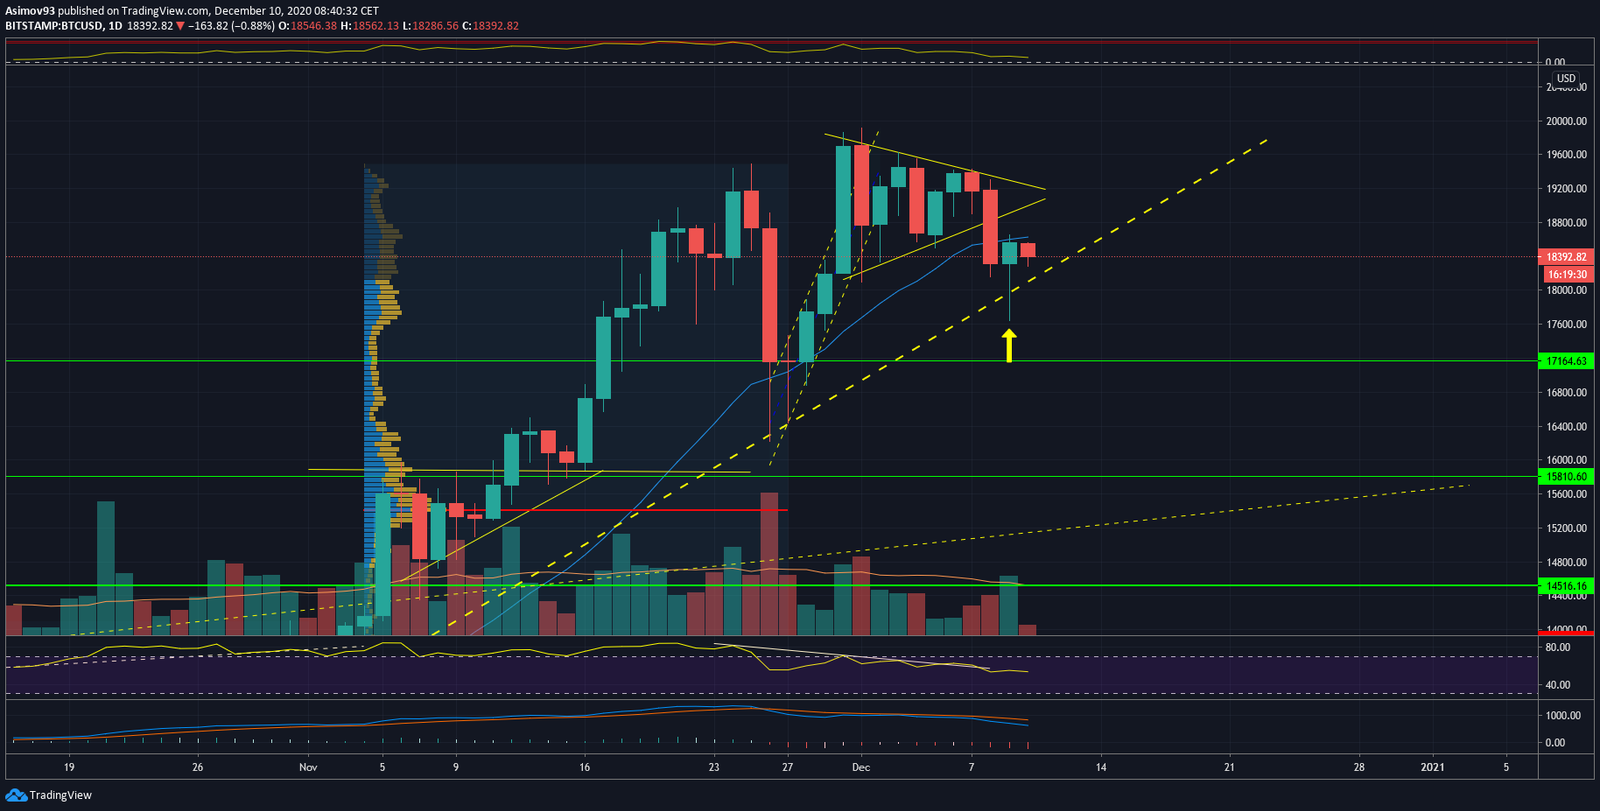1600x811 pixels.
Task: Click the red 18392.82 current price tag
Action: coord(1566,257)
